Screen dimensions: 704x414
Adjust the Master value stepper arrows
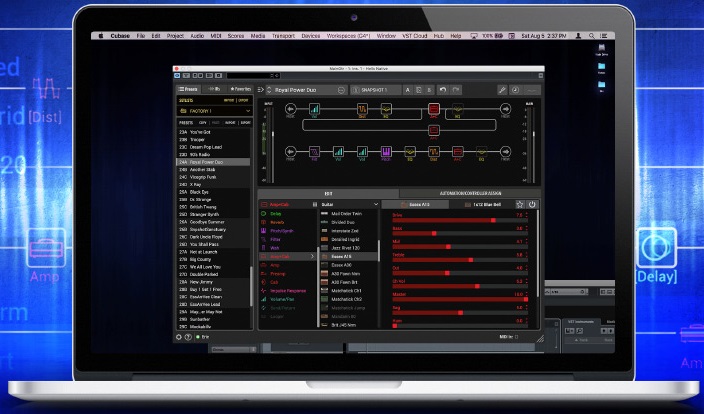point(527,295)
